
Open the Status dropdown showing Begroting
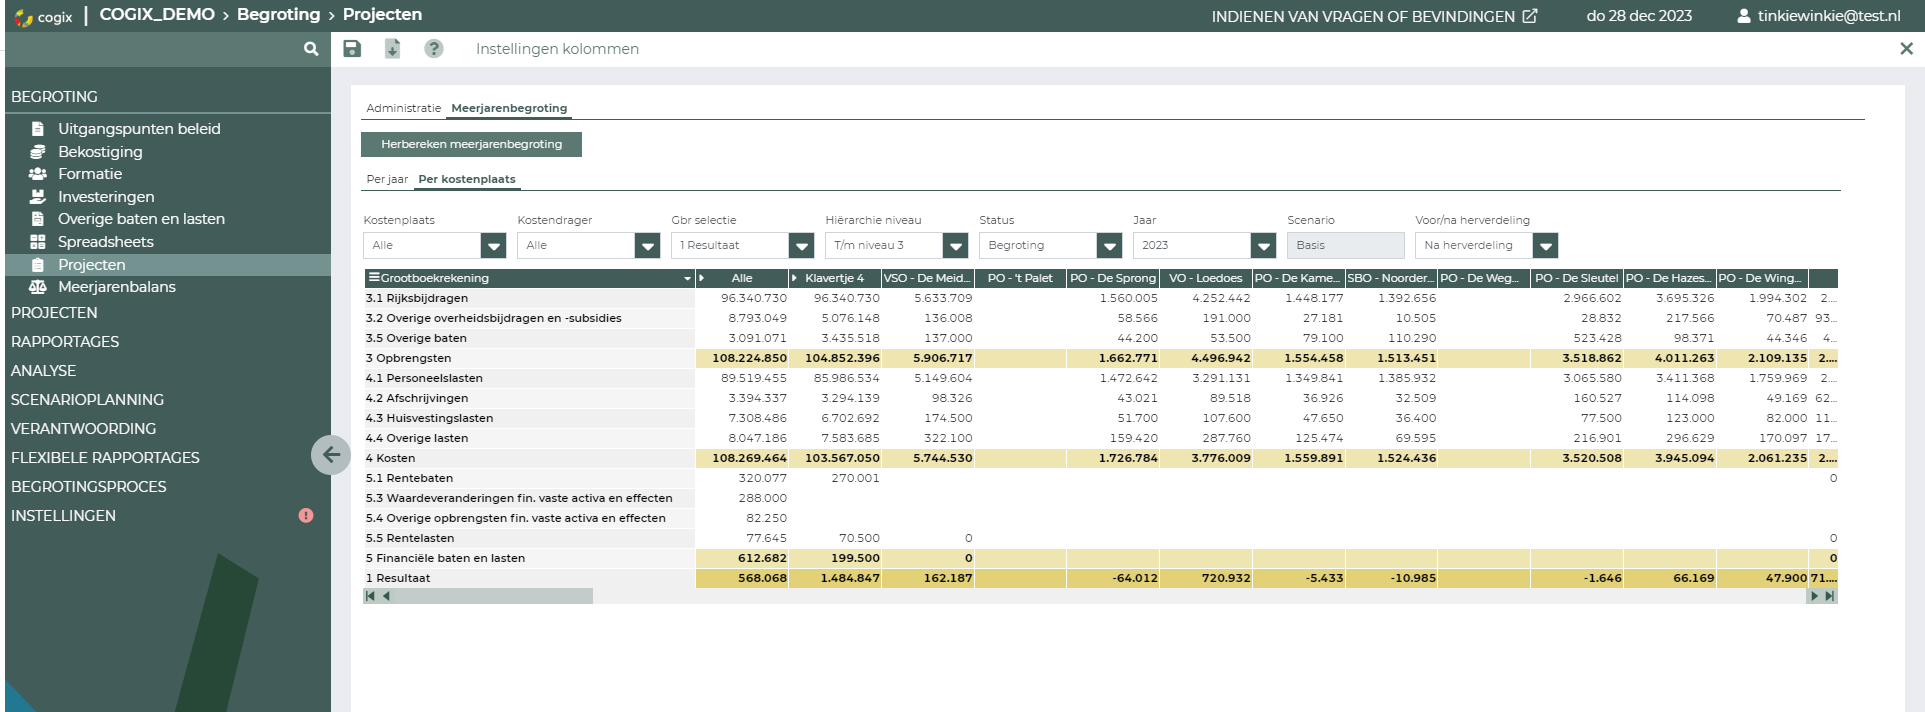pos(1109,245)
